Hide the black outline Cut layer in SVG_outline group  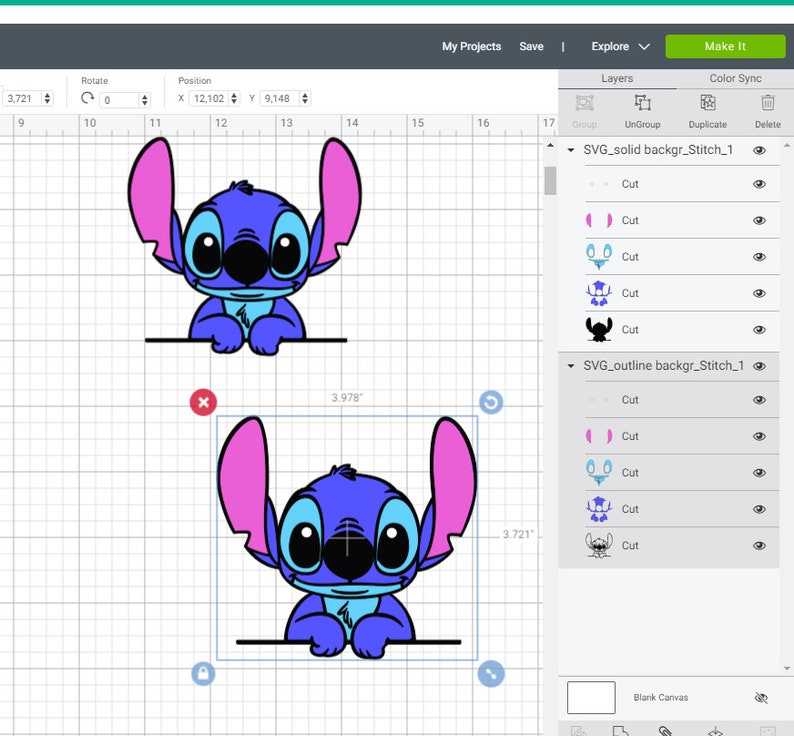pos(759,546)
